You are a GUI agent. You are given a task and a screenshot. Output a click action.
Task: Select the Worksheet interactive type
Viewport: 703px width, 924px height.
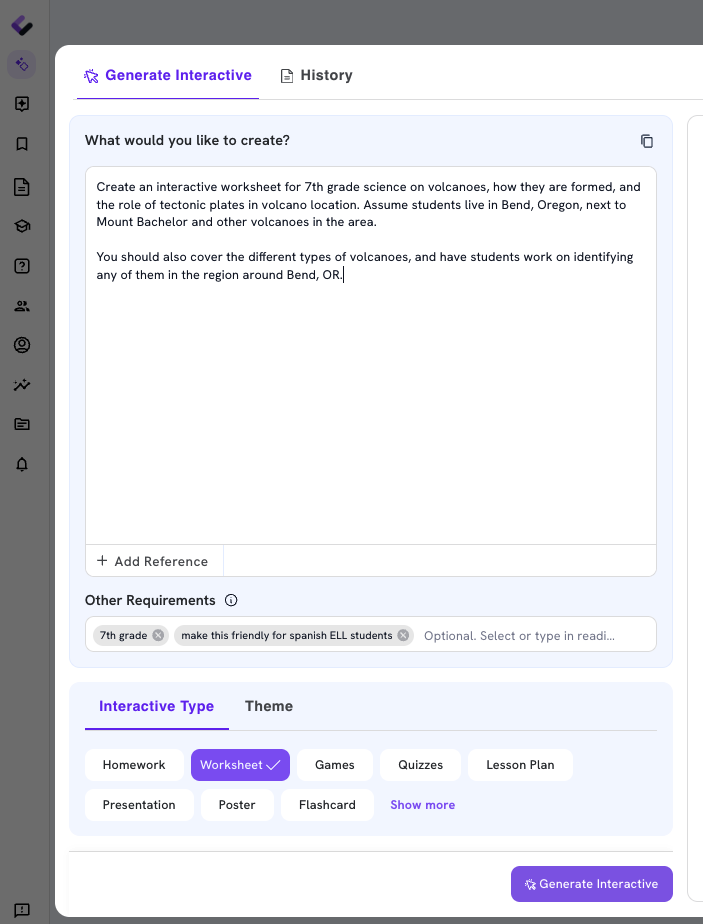point(240,765)
